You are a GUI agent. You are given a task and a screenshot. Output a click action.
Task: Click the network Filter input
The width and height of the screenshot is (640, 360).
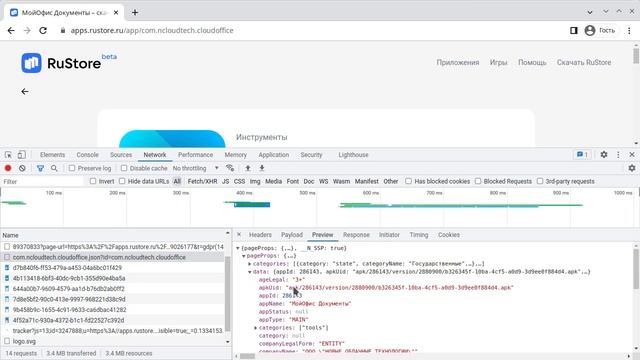42,181
